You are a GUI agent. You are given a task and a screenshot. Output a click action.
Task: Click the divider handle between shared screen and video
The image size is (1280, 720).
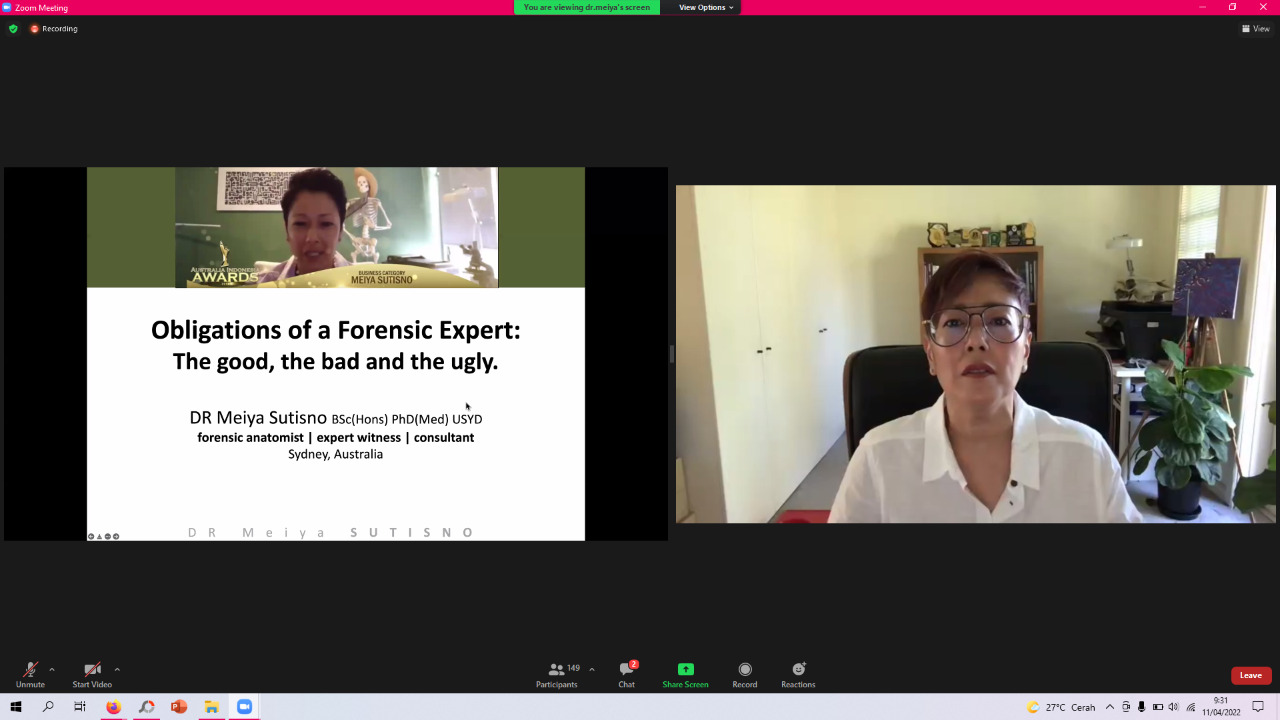coord(671,354)
